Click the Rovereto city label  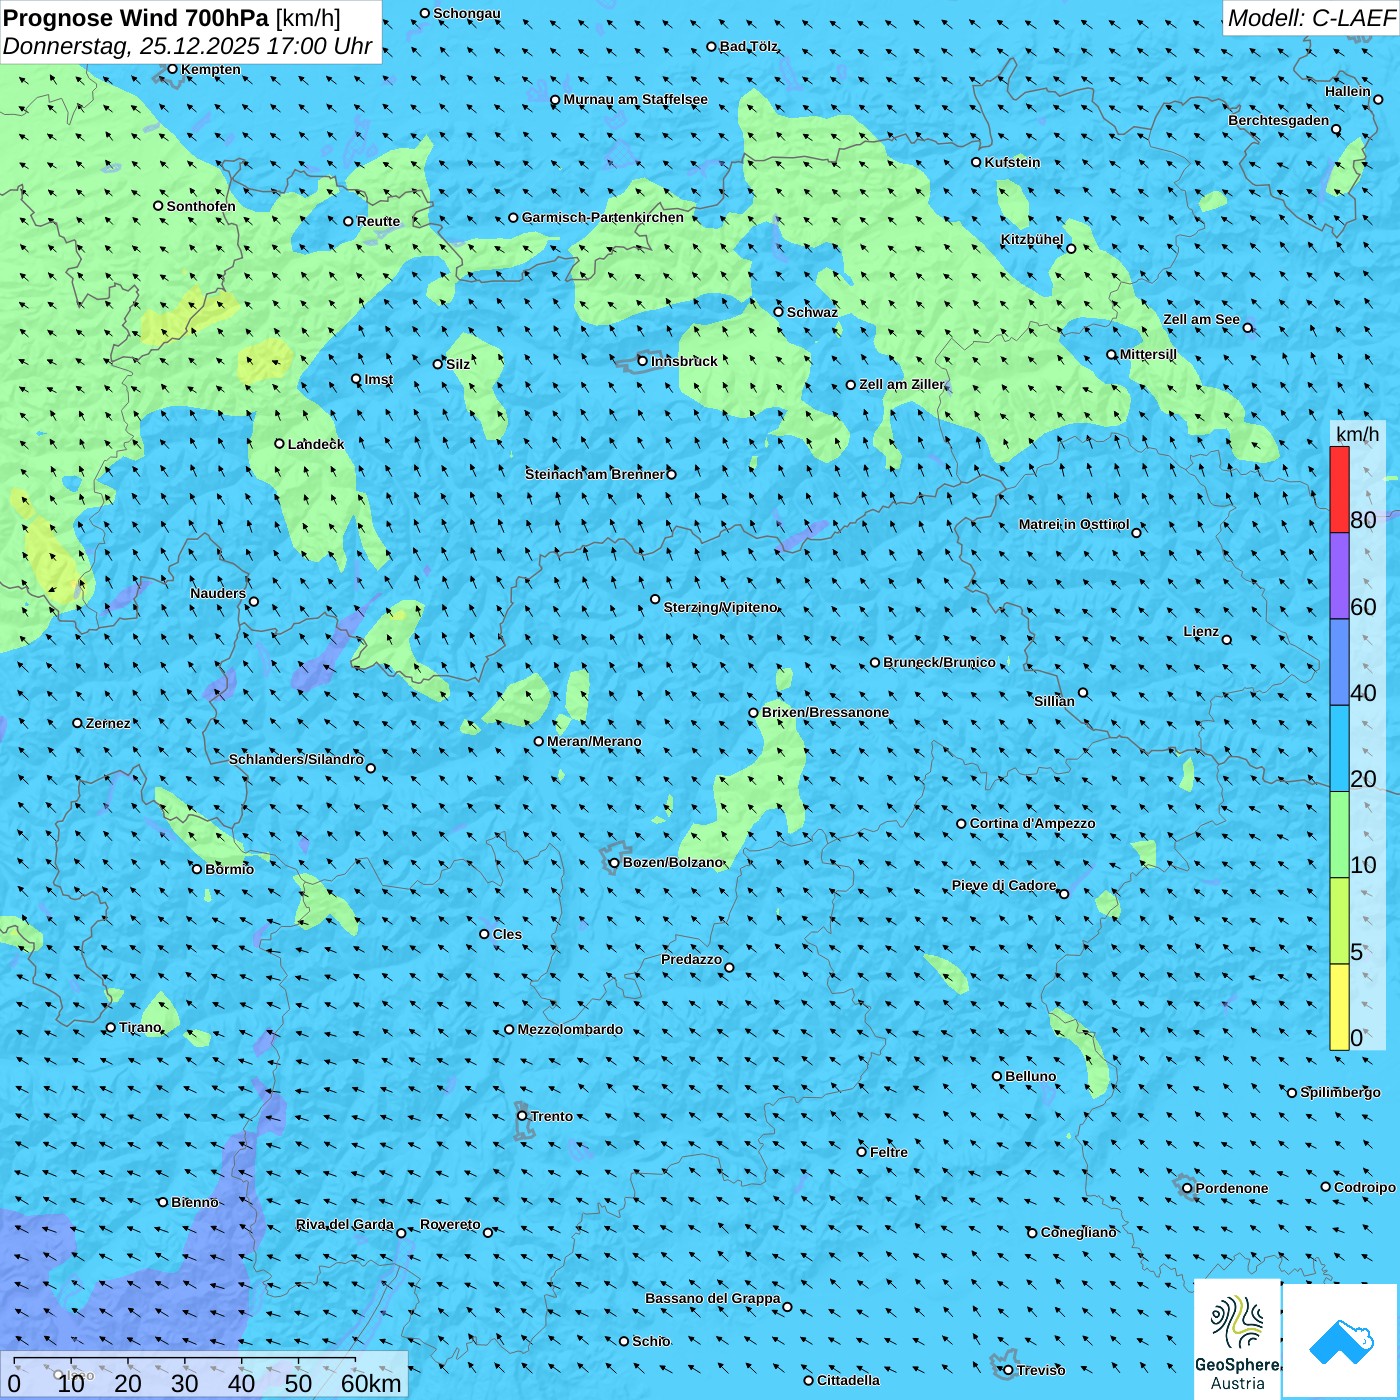click(x=450, y=1224)
